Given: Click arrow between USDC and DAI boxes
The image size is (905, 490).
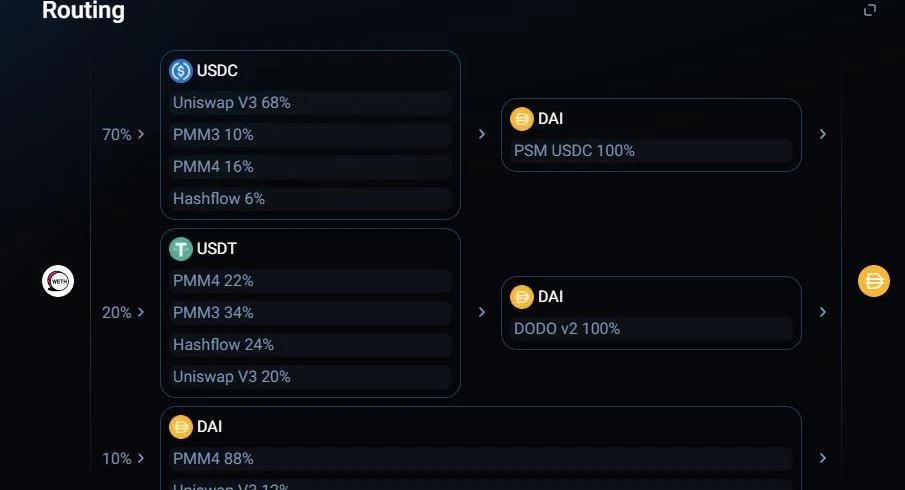Looking at the screenshot, I should click(481, 134).
